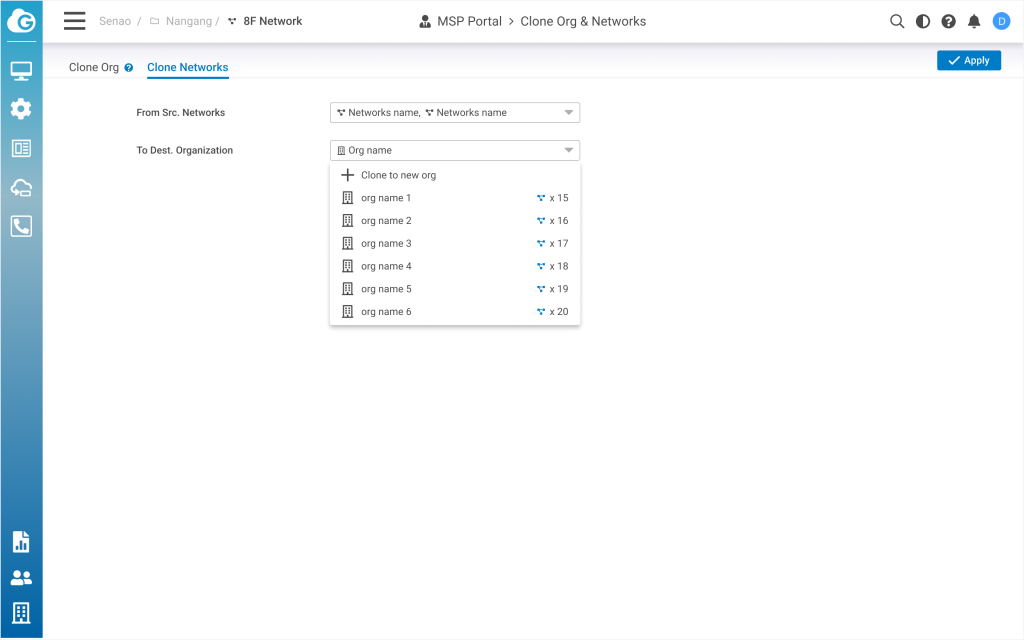
Task: Choose Clone to new org option
Action: (x=398, y=175)
